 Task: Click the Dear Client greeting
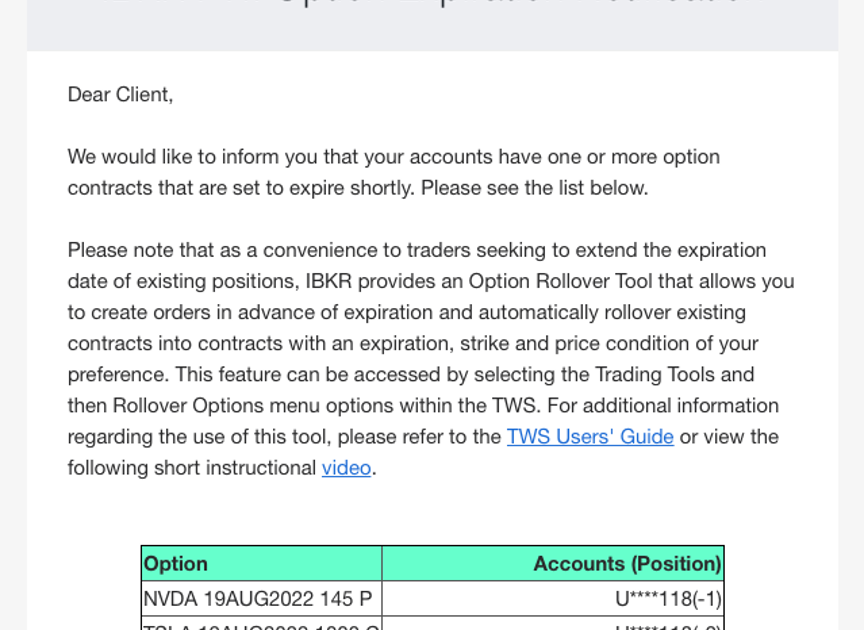pyautogui.click(x=120, y=95)
